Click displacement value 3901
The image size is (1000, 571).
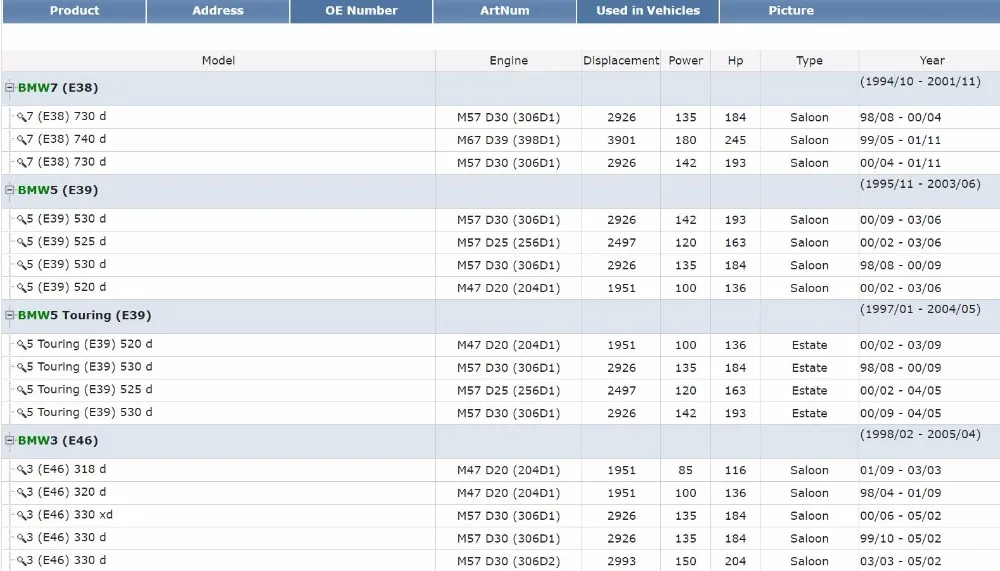[621, 140]
